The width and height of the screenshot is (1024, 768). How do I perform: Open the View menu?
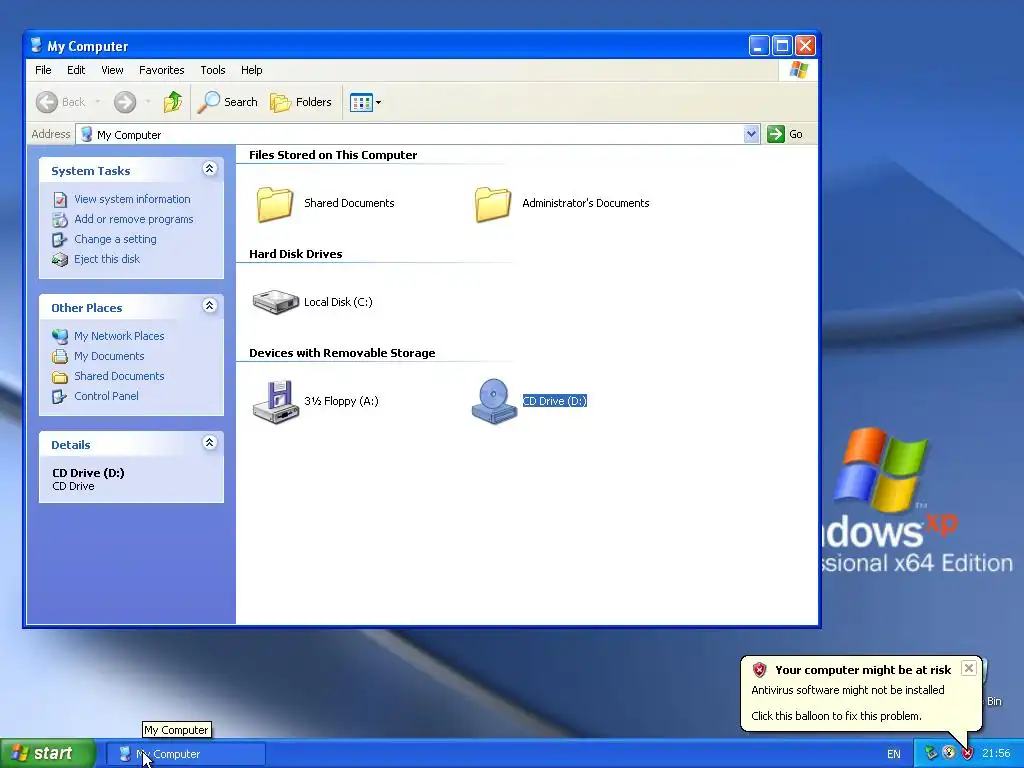[112, 70]
